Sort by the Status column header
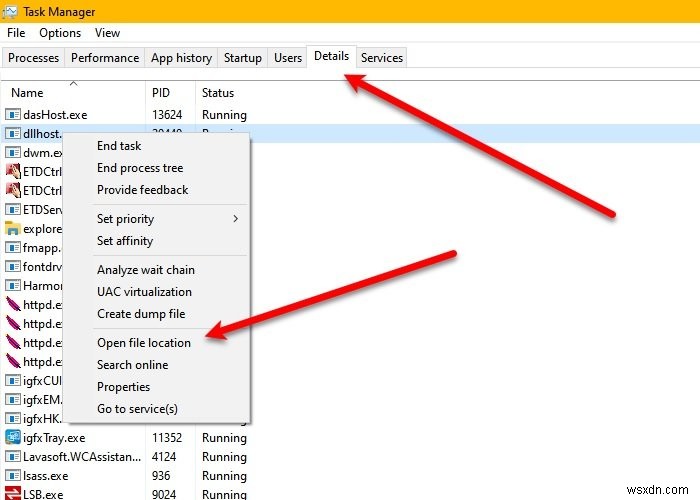This screenshot has width=700, height=500. [x=217, y=92]
